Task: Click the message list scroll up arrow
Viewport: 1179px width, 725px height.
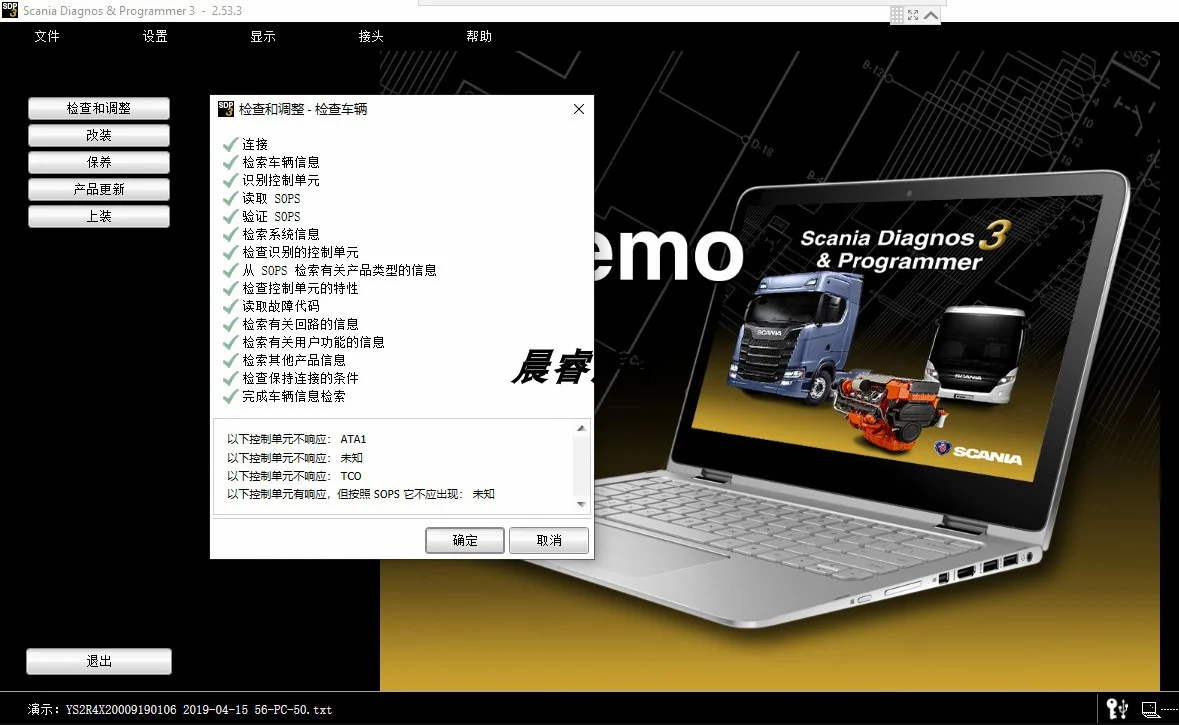Action: pyautogui.click(x=581, y=428)
